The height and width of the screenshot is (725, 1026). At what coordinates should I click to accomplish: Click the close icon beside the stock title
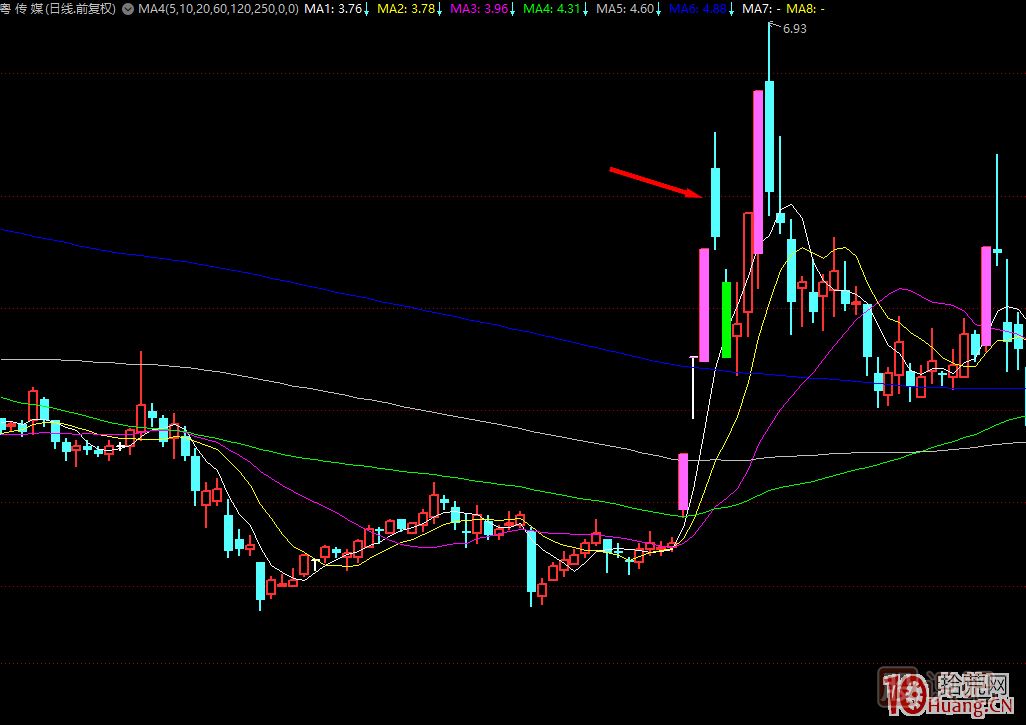(127, 9)
